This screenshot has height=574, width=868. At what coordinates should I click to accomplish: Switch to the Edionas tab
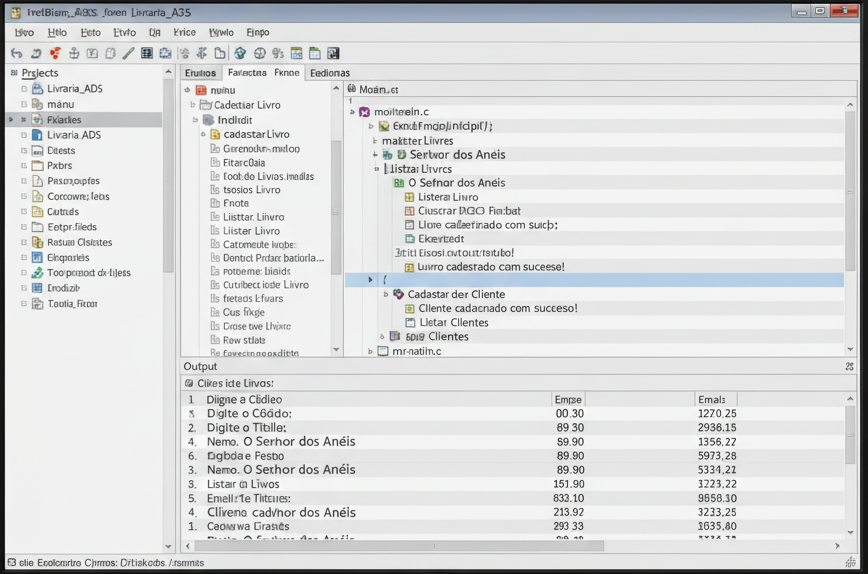point(329,73)
